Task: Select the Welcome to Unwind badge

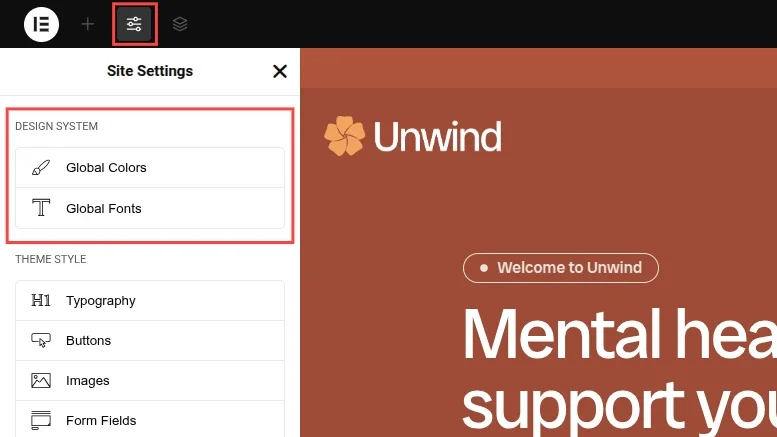Action: pos(560,268)
